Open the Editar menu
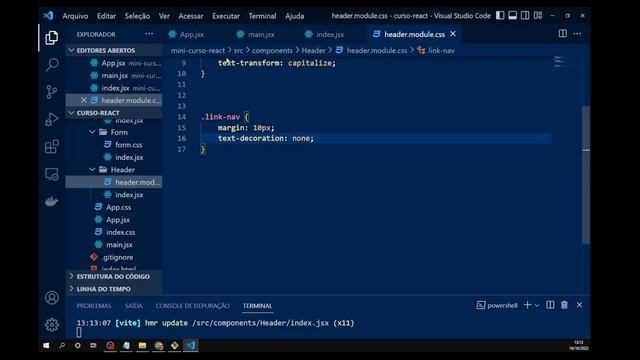 tap(106, 16)
